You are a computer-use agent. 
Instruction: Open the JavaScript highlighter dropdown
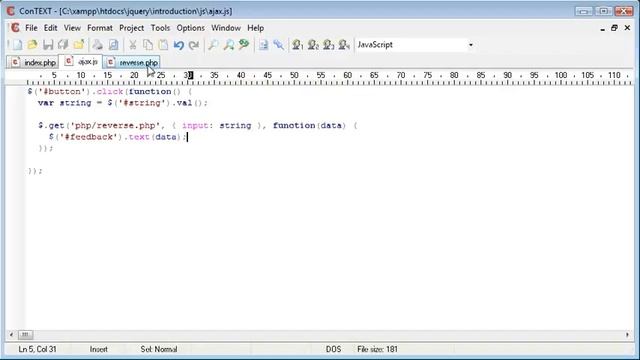click(x=471, y=45)
